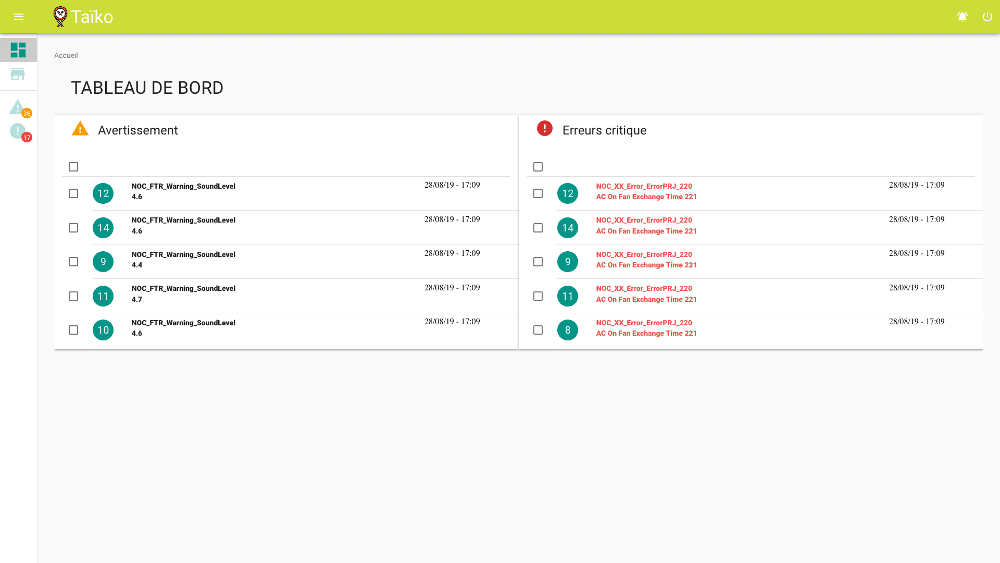Image resolution: width=1000 pixels, height=563 pixels.
Task: Check the critical error row with badge 11
Action: pos(538,296)
